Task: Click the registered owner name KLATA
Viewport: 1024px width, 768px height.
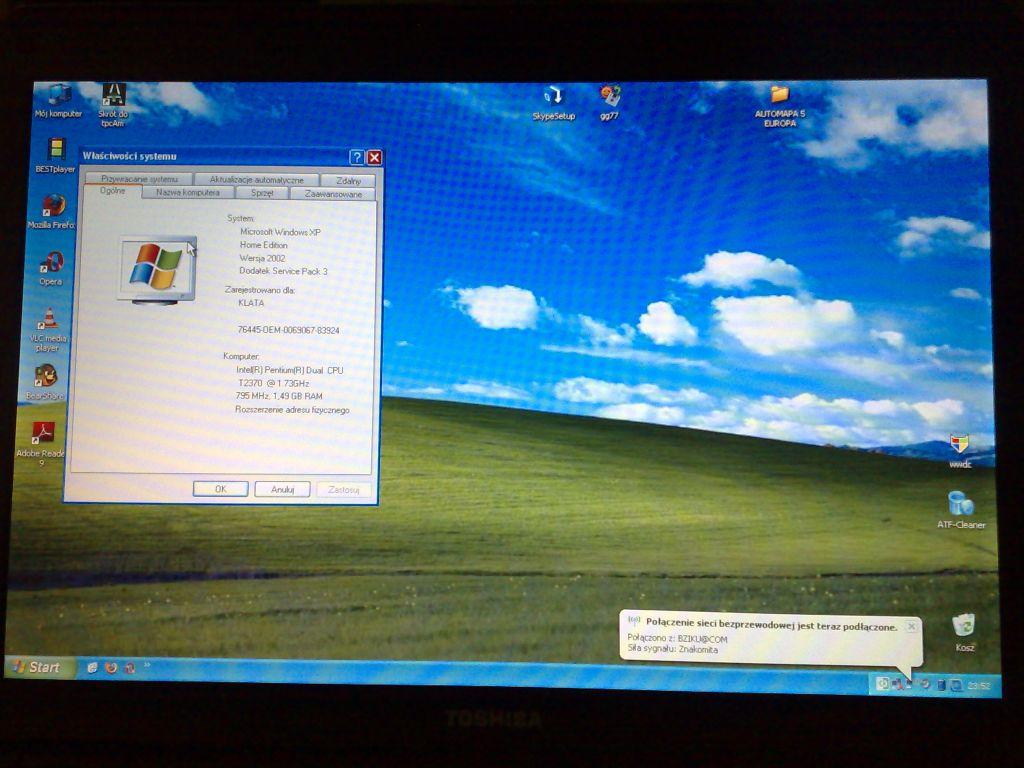Action: point(251,303)
